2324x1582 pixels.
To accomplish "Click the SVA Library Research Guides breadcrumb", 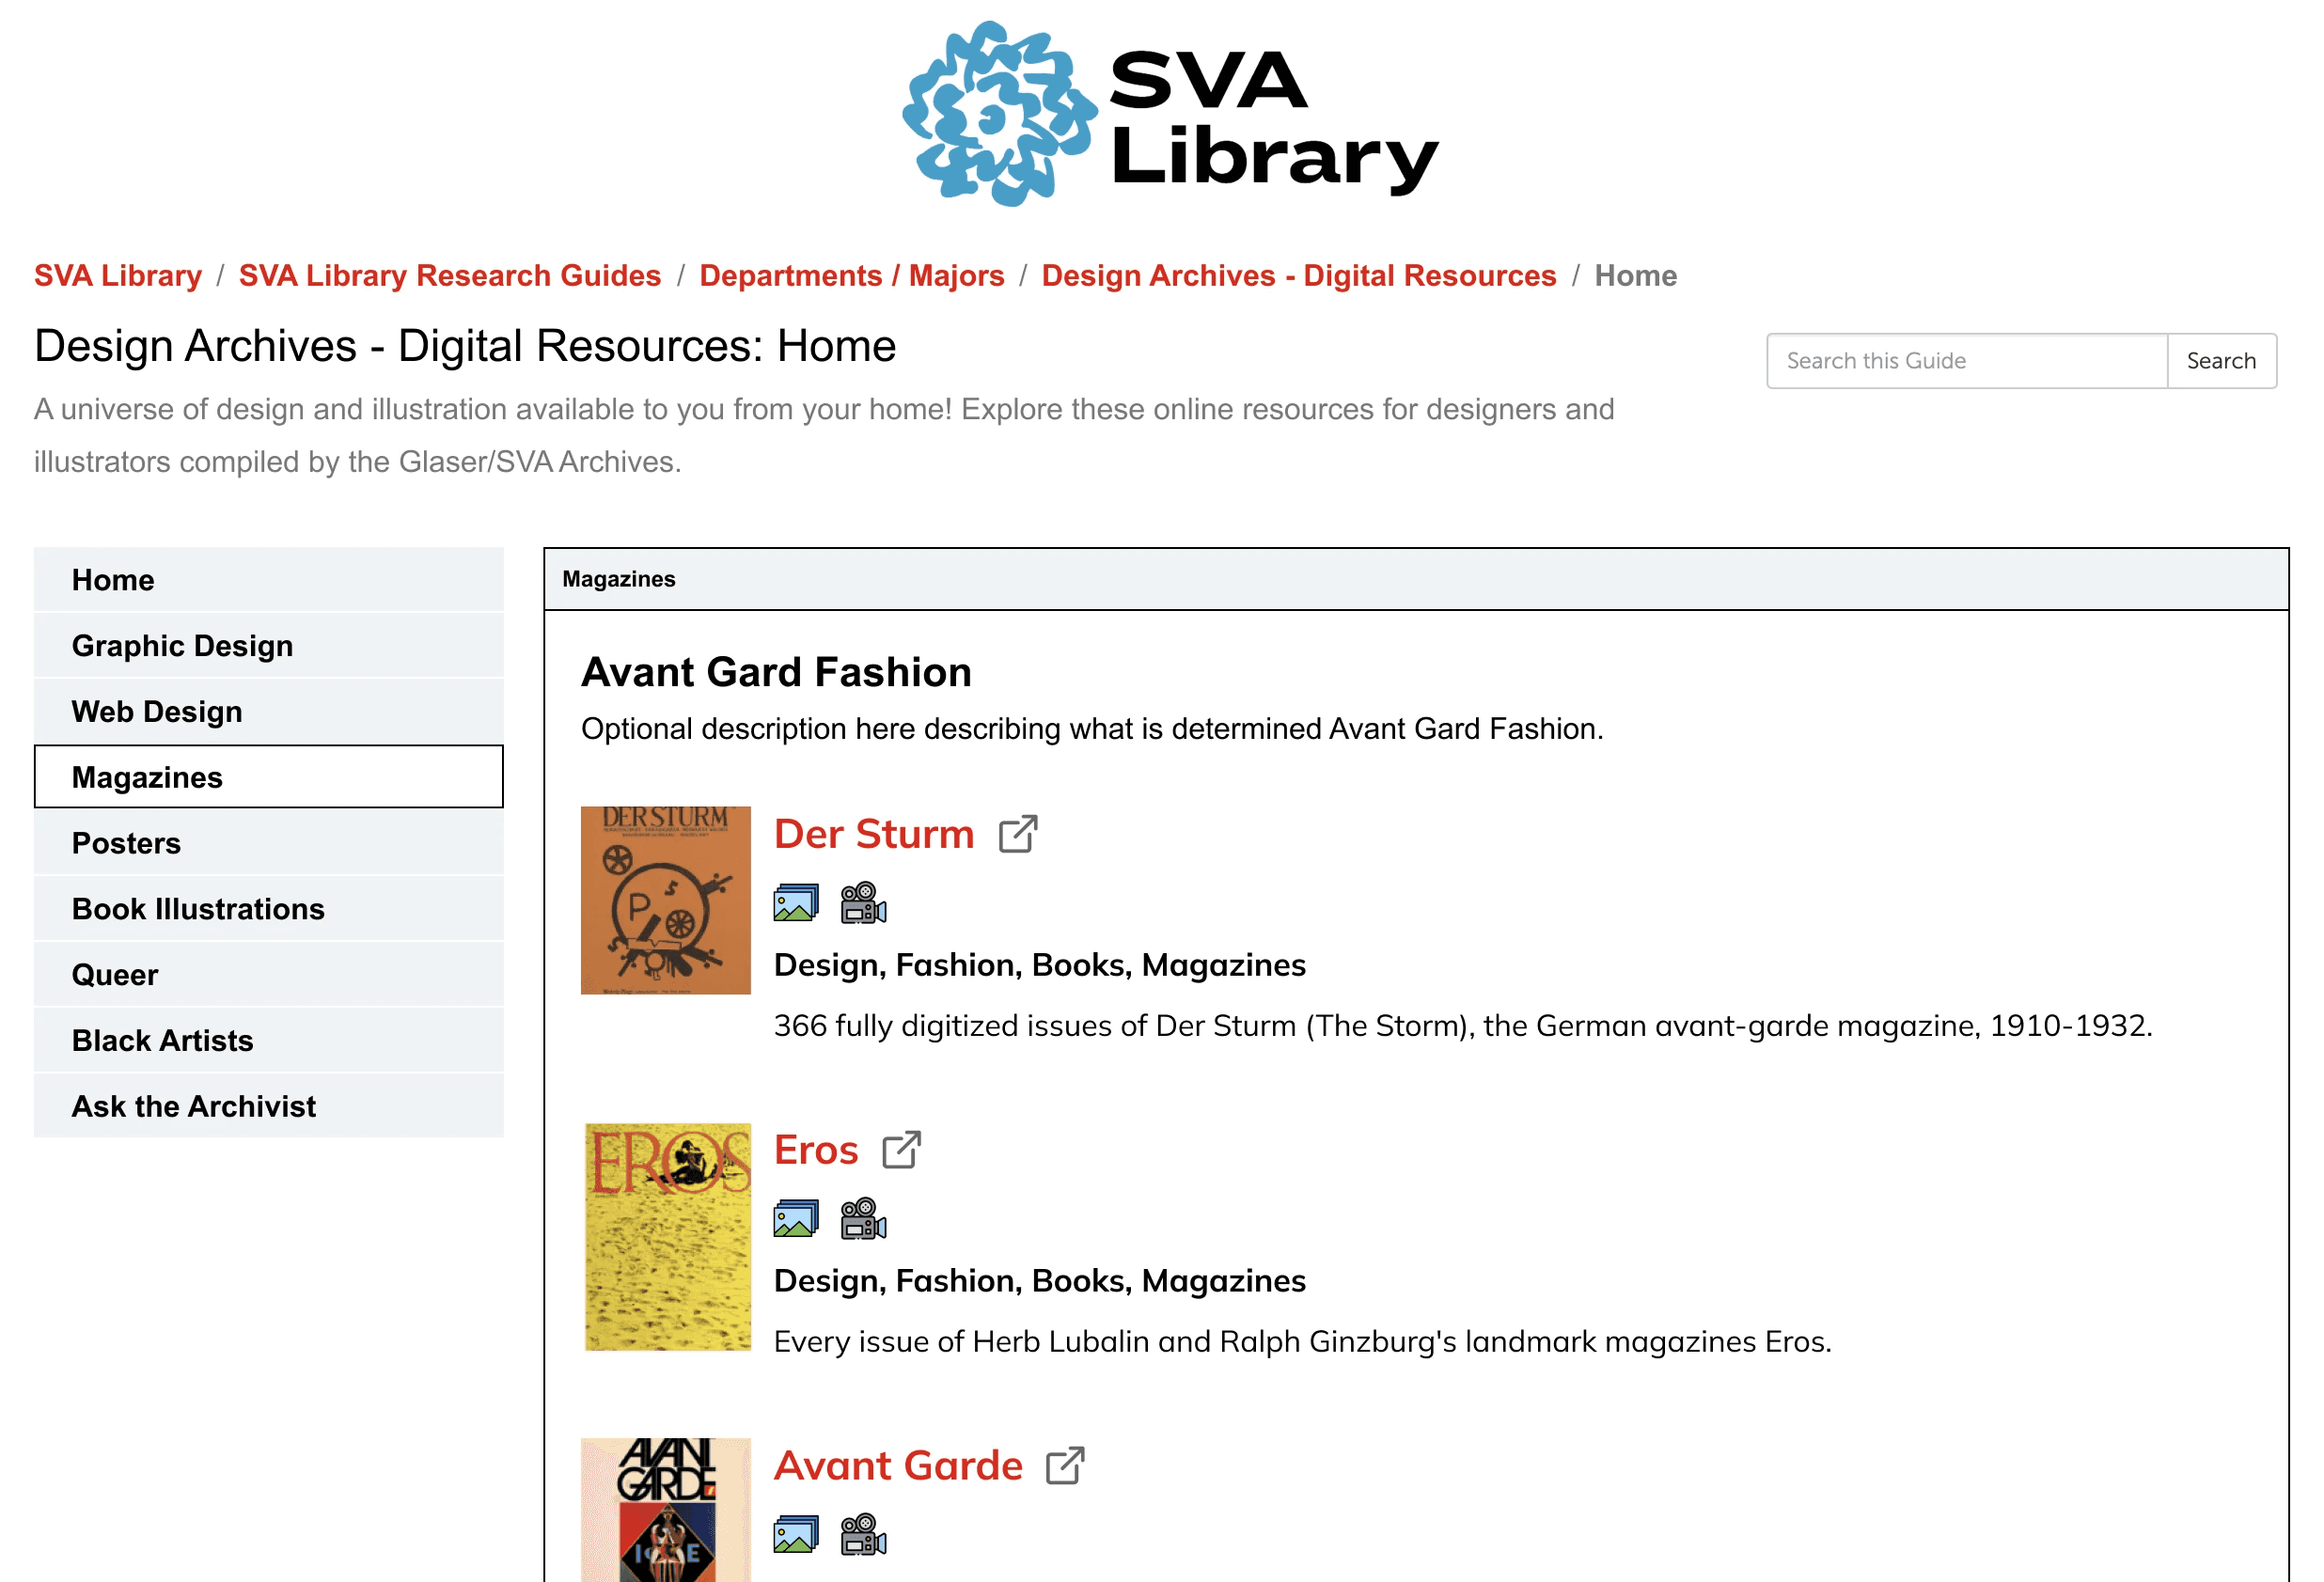I will click(449, 275).
